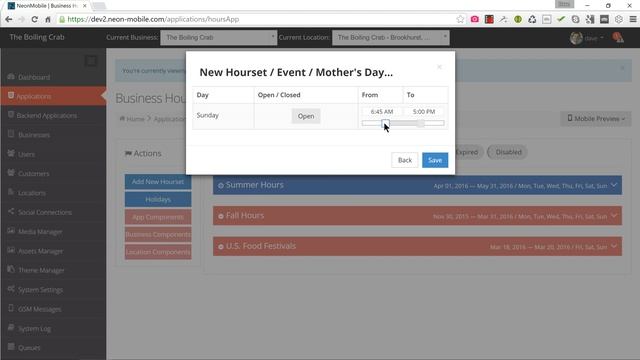Click the camera extension icon
Viewport: 640px width, 360px height.
(x=474, y=19)
